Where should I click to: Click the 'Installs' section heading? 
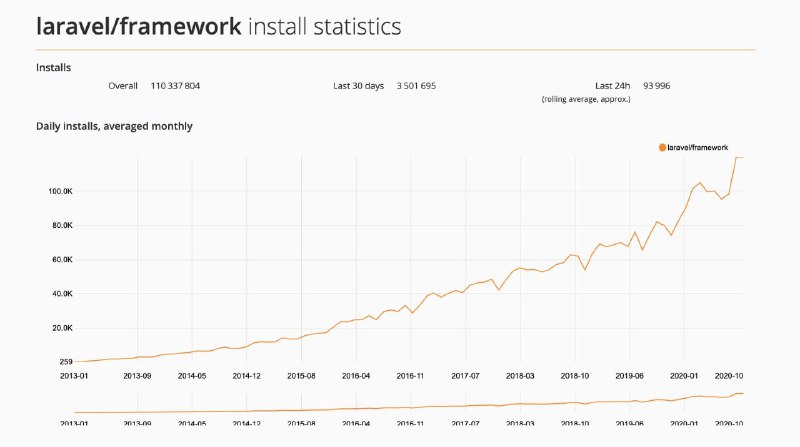click(53, 67)
